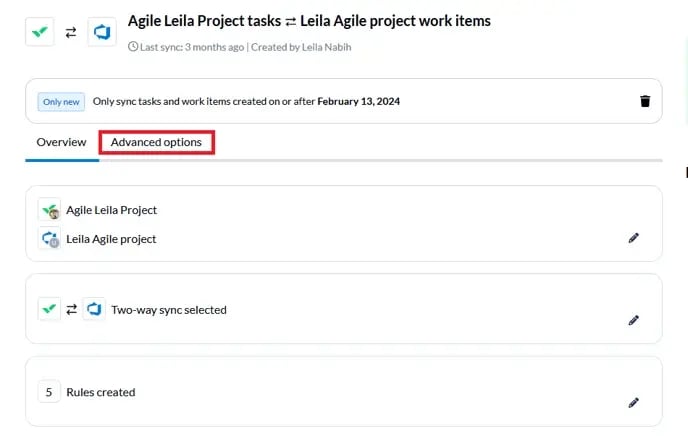Click the Only new badge
Viewport: 688px width, 436px height.
(61, 102)
